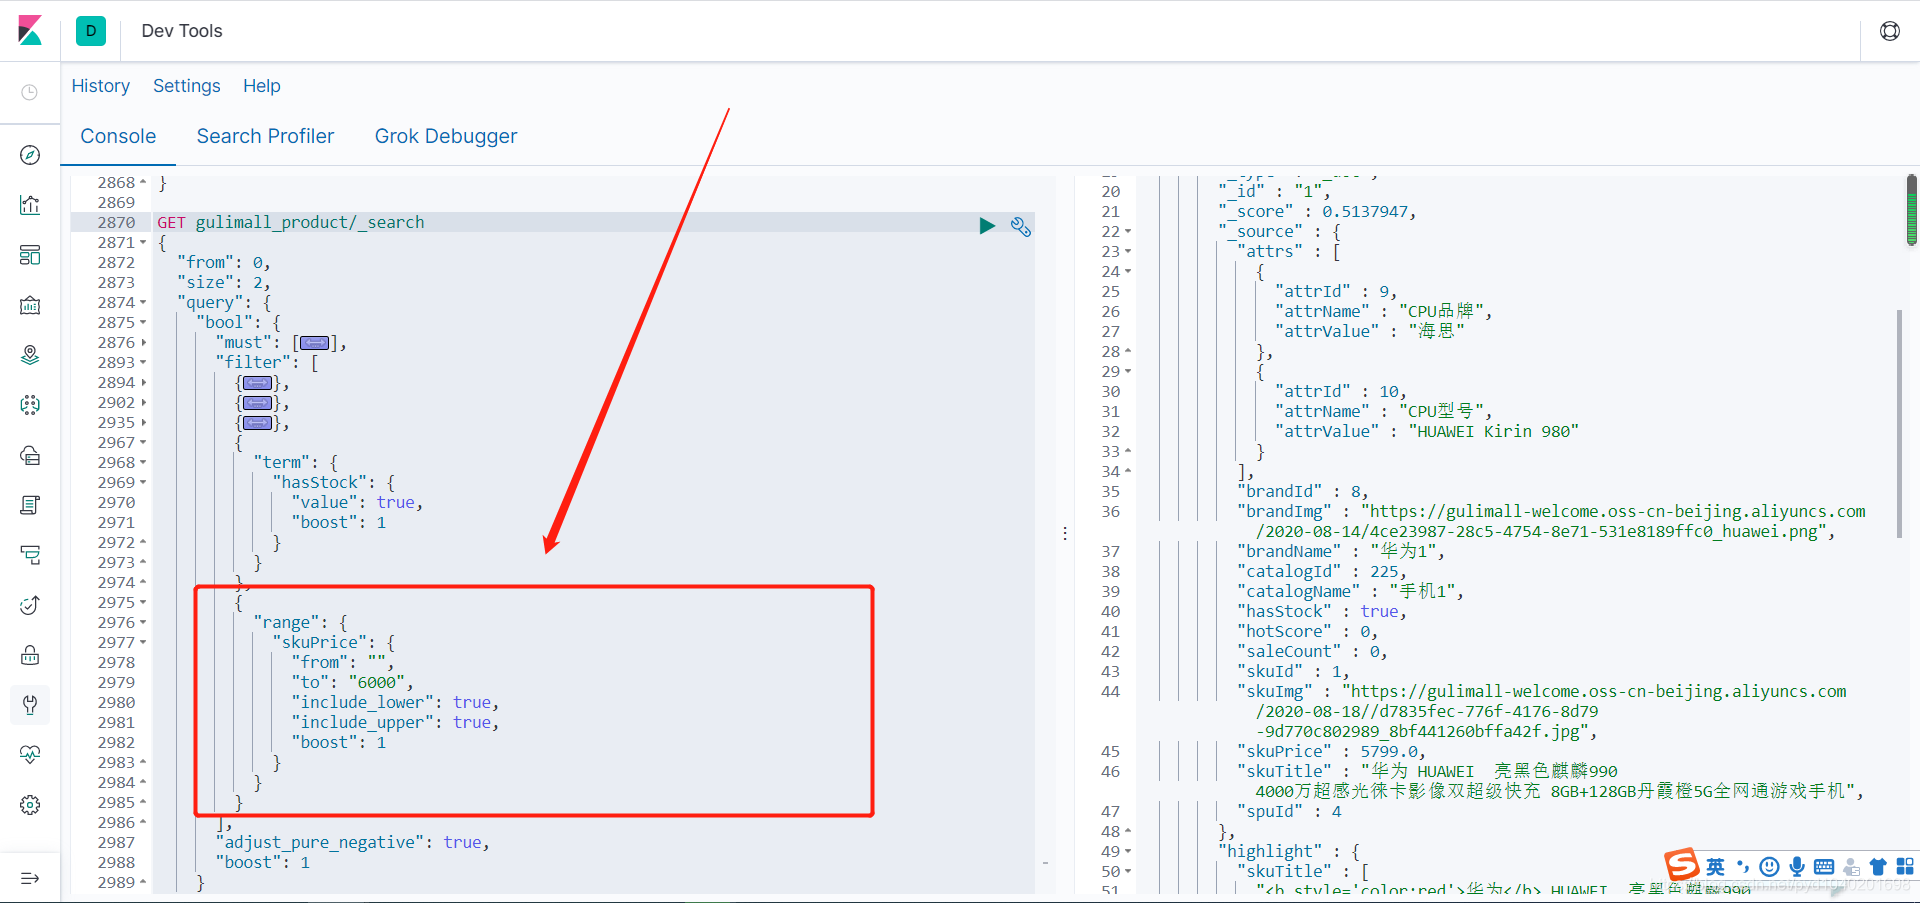The height and width of the screenshot is (903, 1920).
Task: Collapse attrs array at output line 23
Action: (1128, 252)
